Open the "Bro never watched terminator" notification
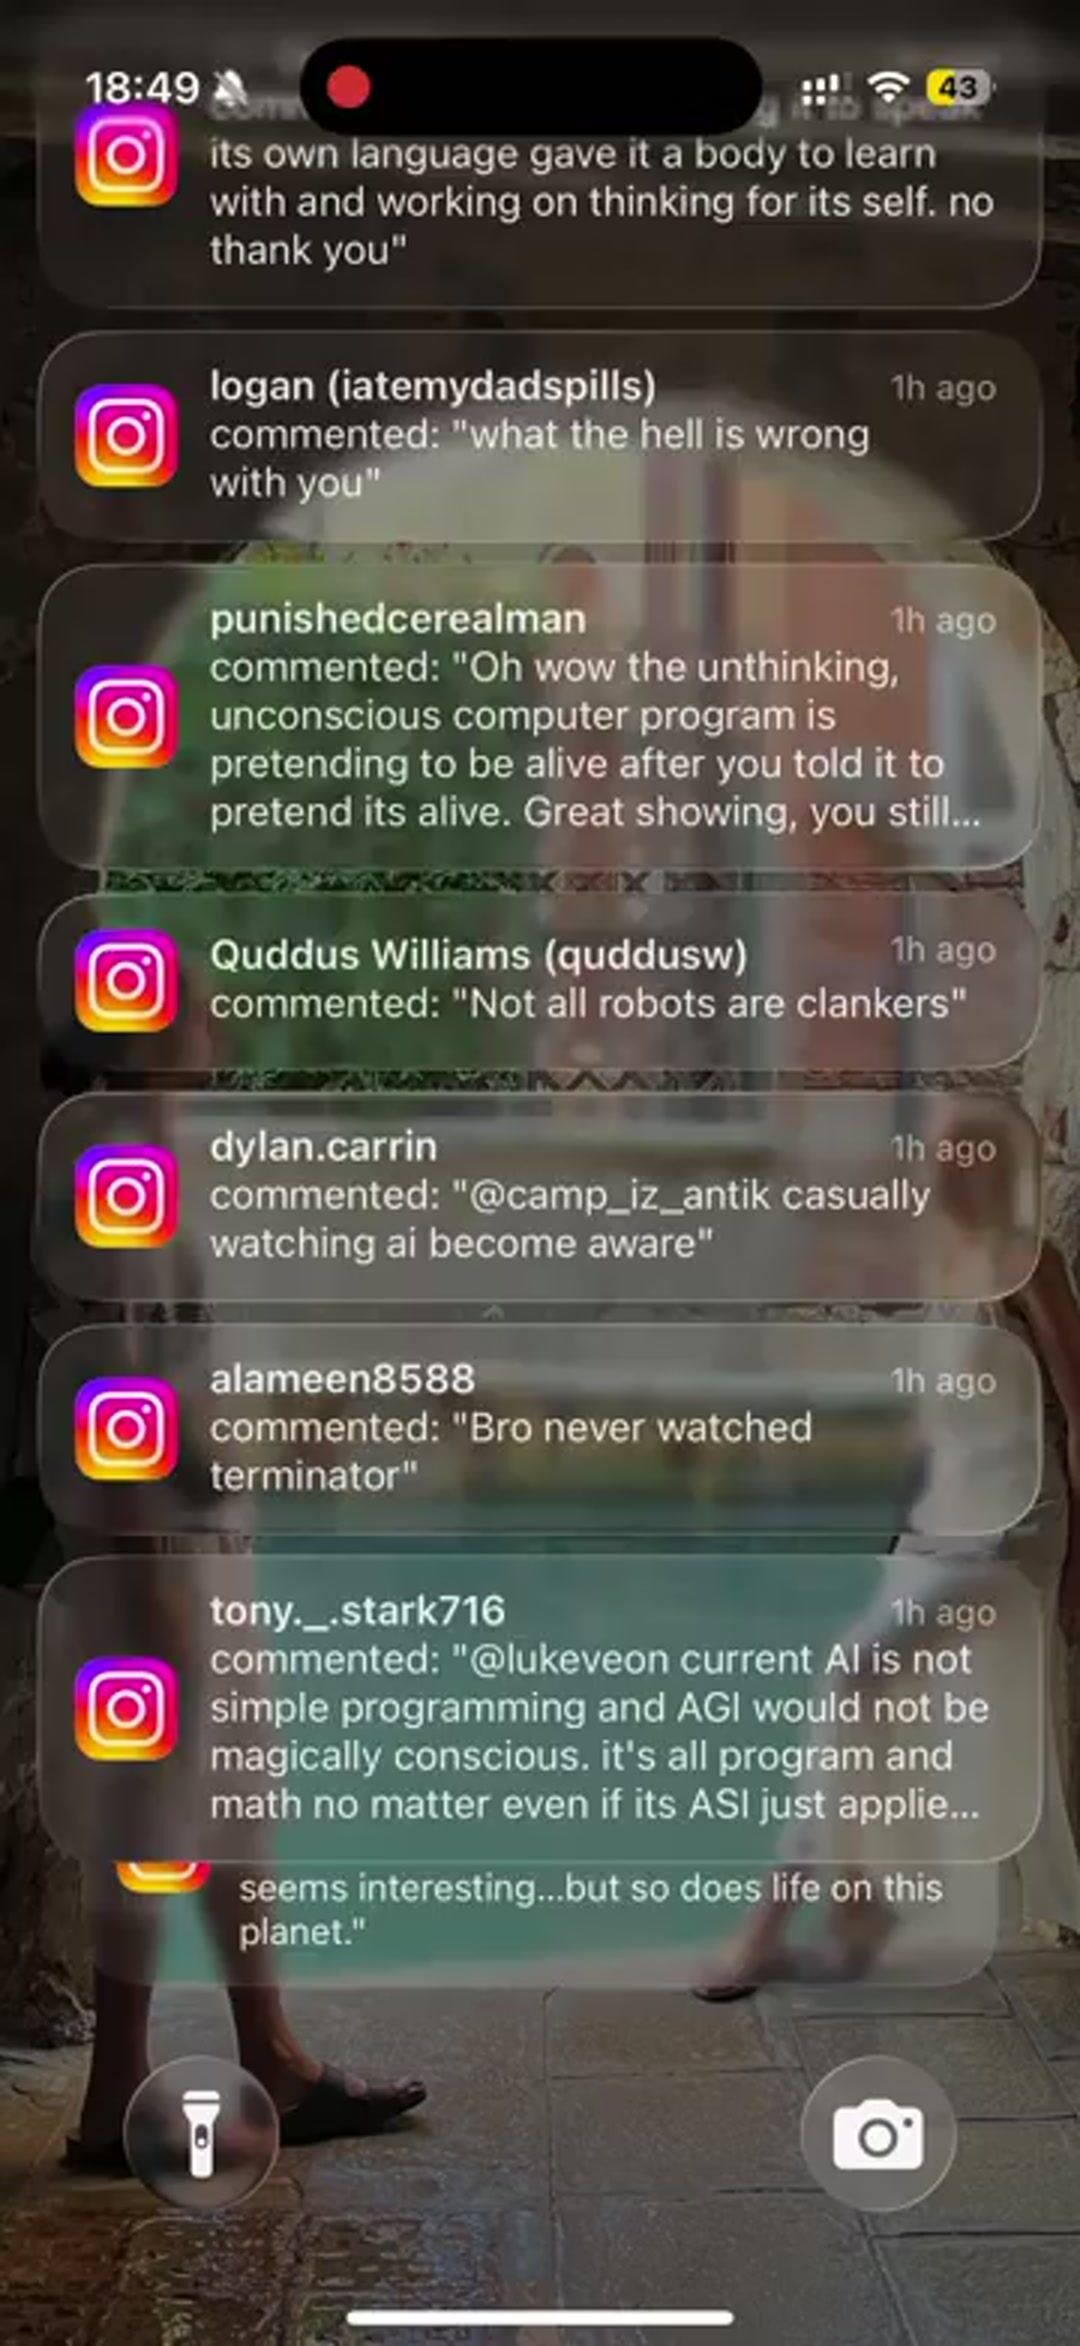The width and height of the screenshot is (1080, 2346). click(540, 1428)
